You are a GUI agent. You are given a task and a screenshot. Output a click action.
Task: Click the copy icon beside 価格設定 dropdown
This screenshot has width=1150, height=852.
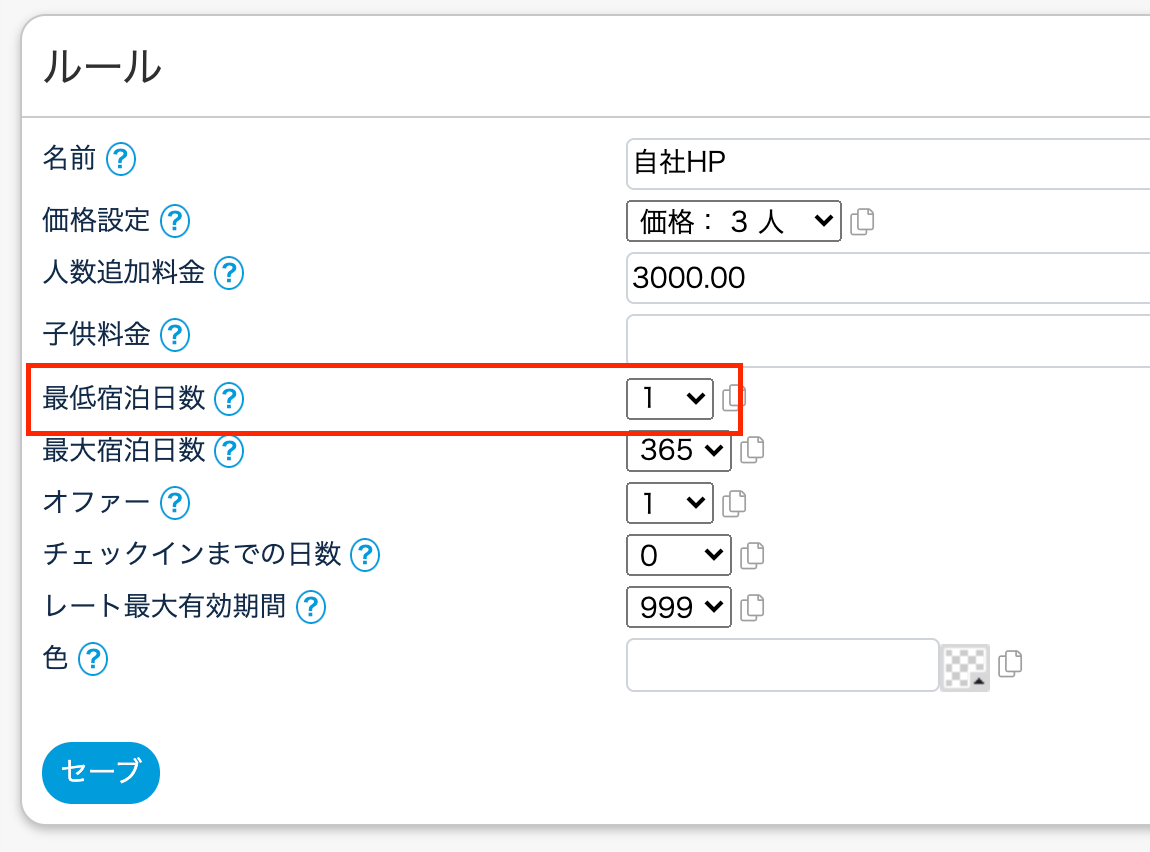click(x=862, y=221)
